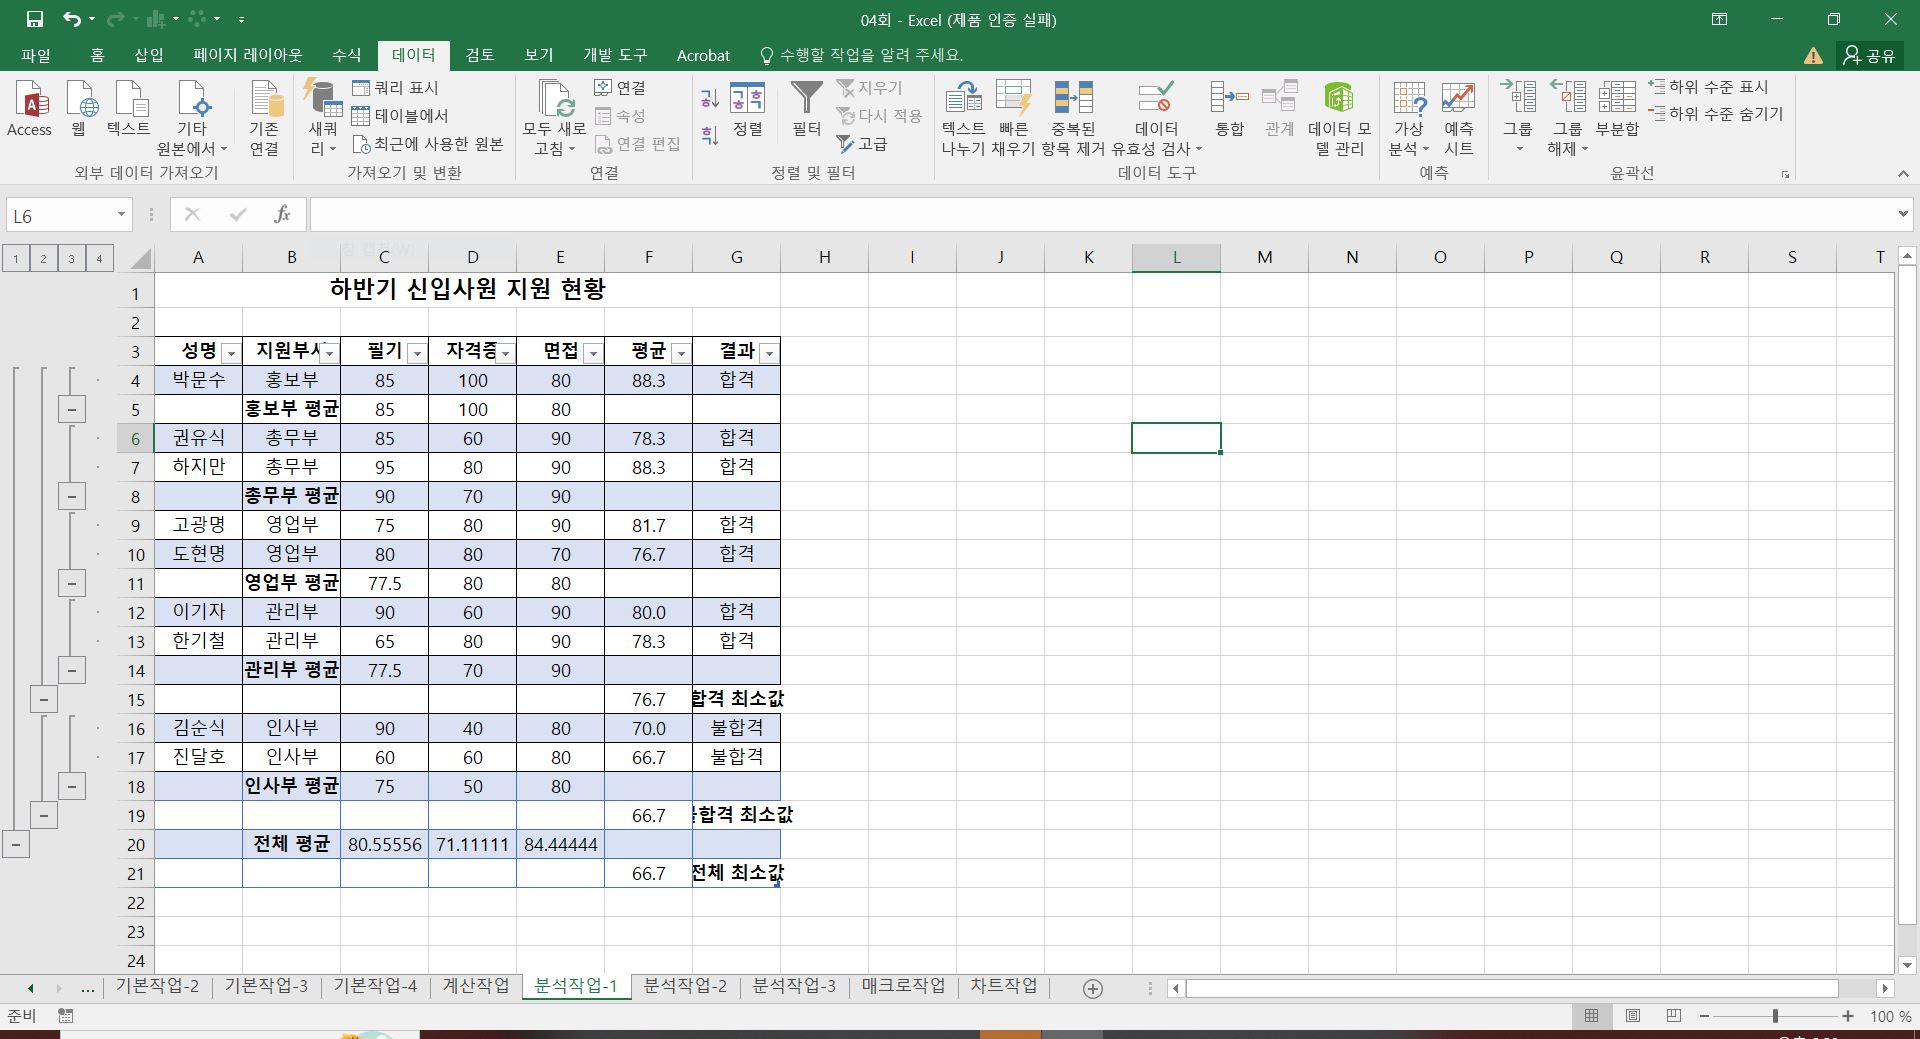Click the Access import icon

point(29,100)
